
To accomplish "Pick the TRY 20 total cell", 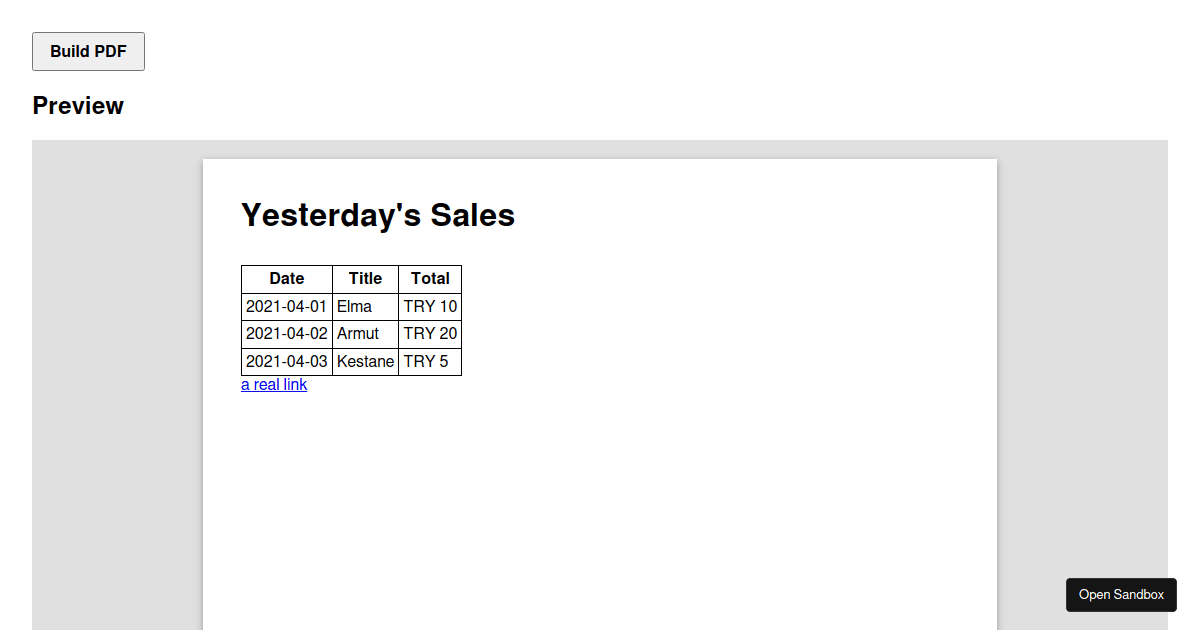I will click(x=430, y=334).
